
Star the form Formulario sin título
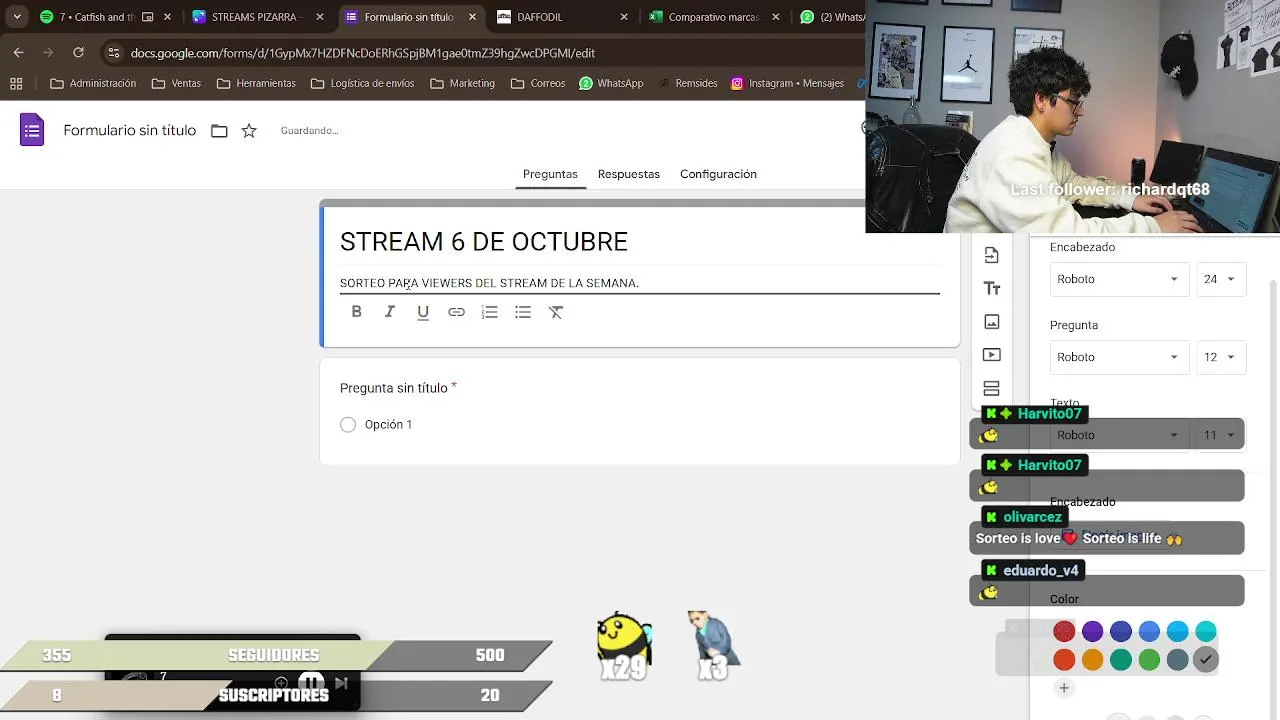point(249,131)
